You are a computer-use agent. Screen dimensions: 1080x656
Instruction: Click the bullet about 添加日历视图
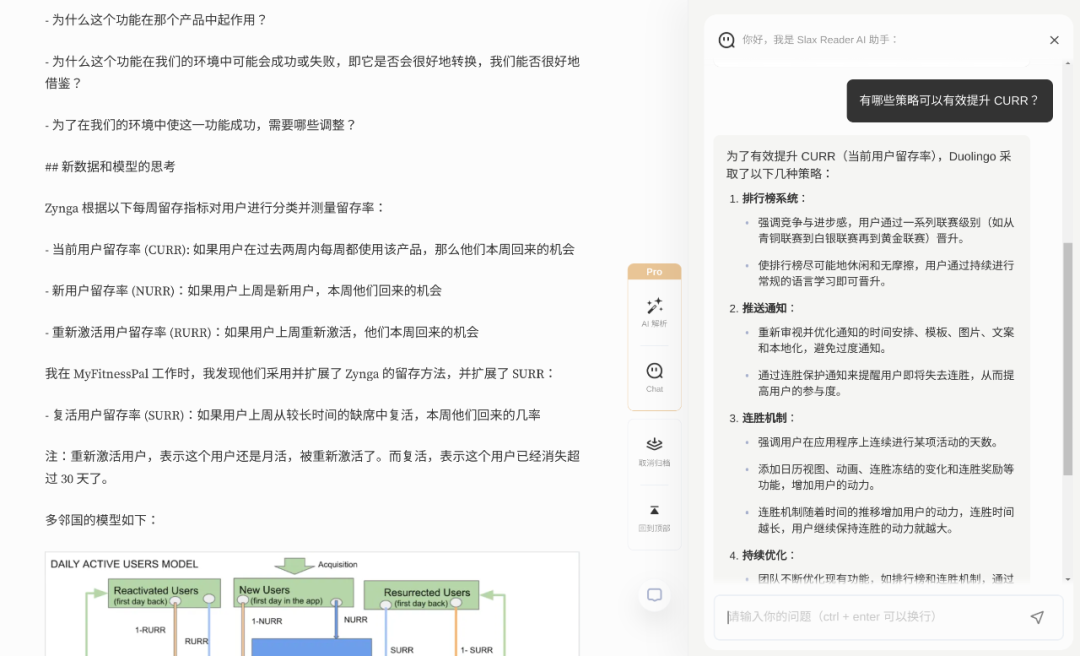[x=886, y=477]
